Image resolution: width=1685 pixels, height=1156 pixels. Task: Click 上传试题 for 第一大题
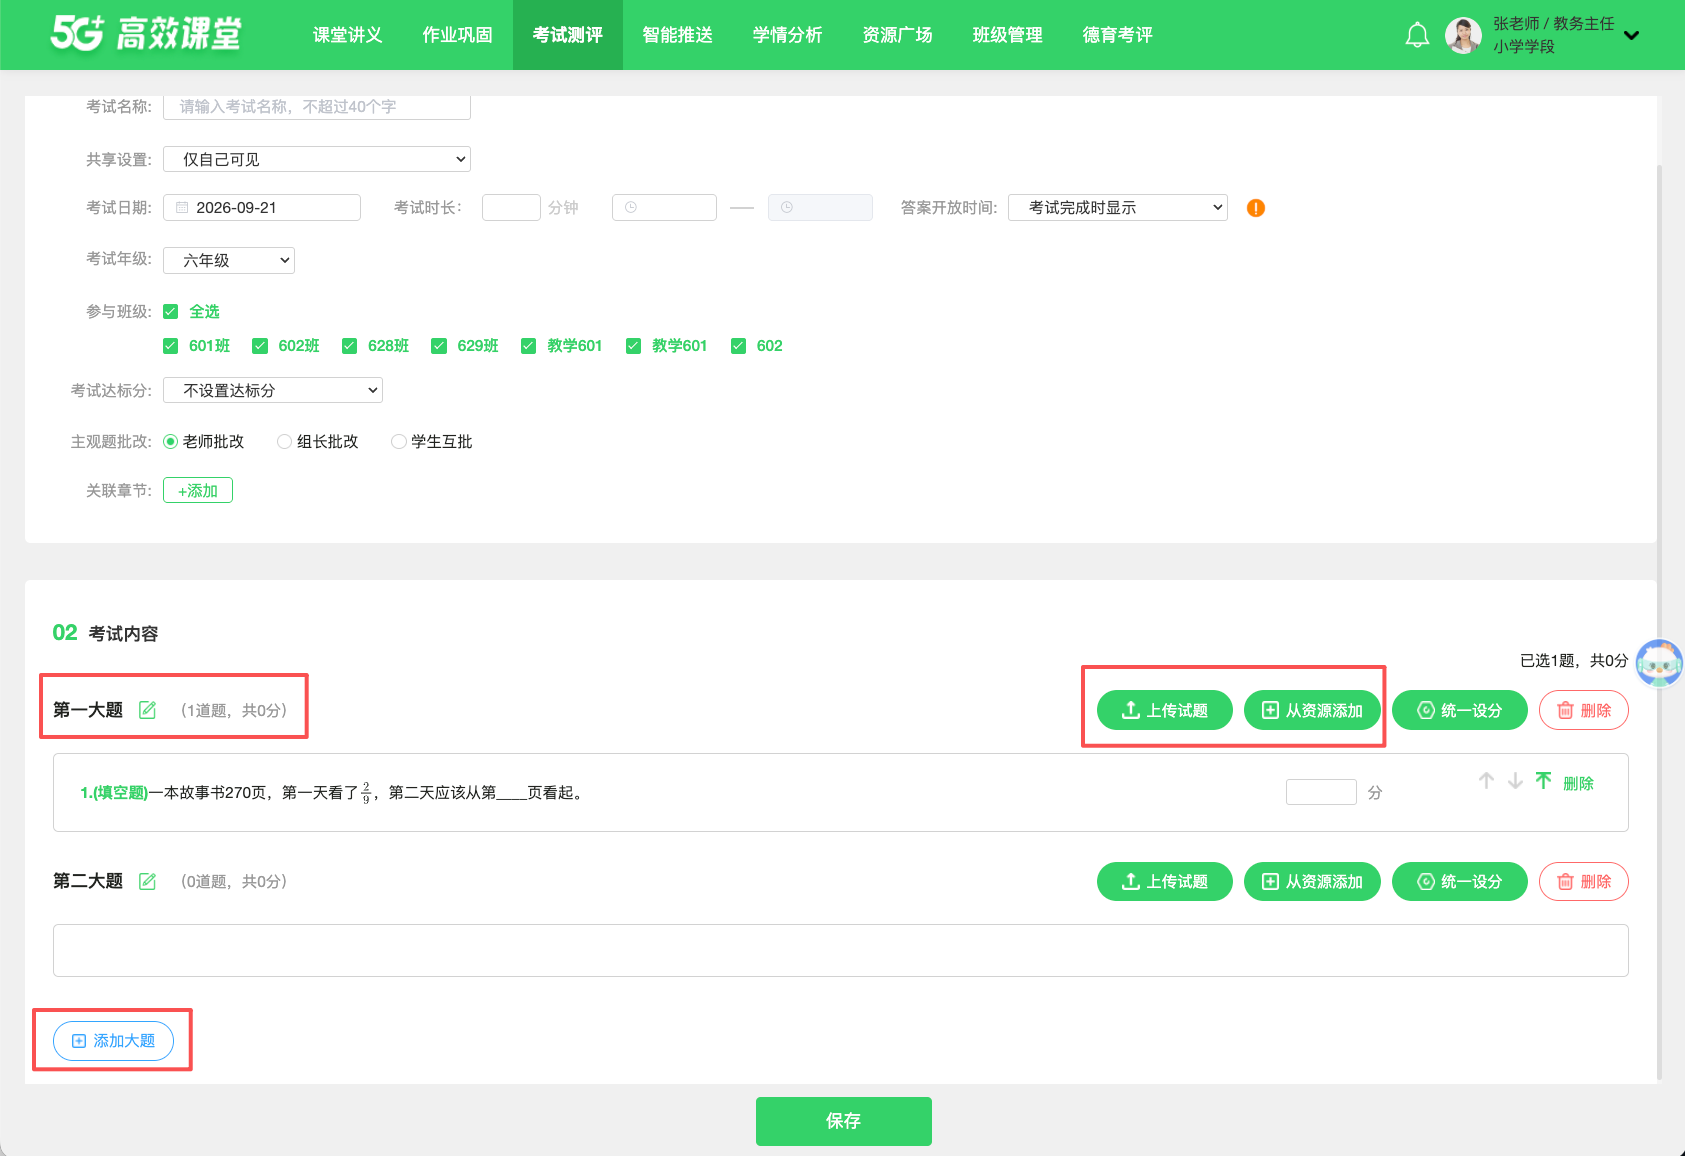pyautogui.click(x=1165, y=710)
